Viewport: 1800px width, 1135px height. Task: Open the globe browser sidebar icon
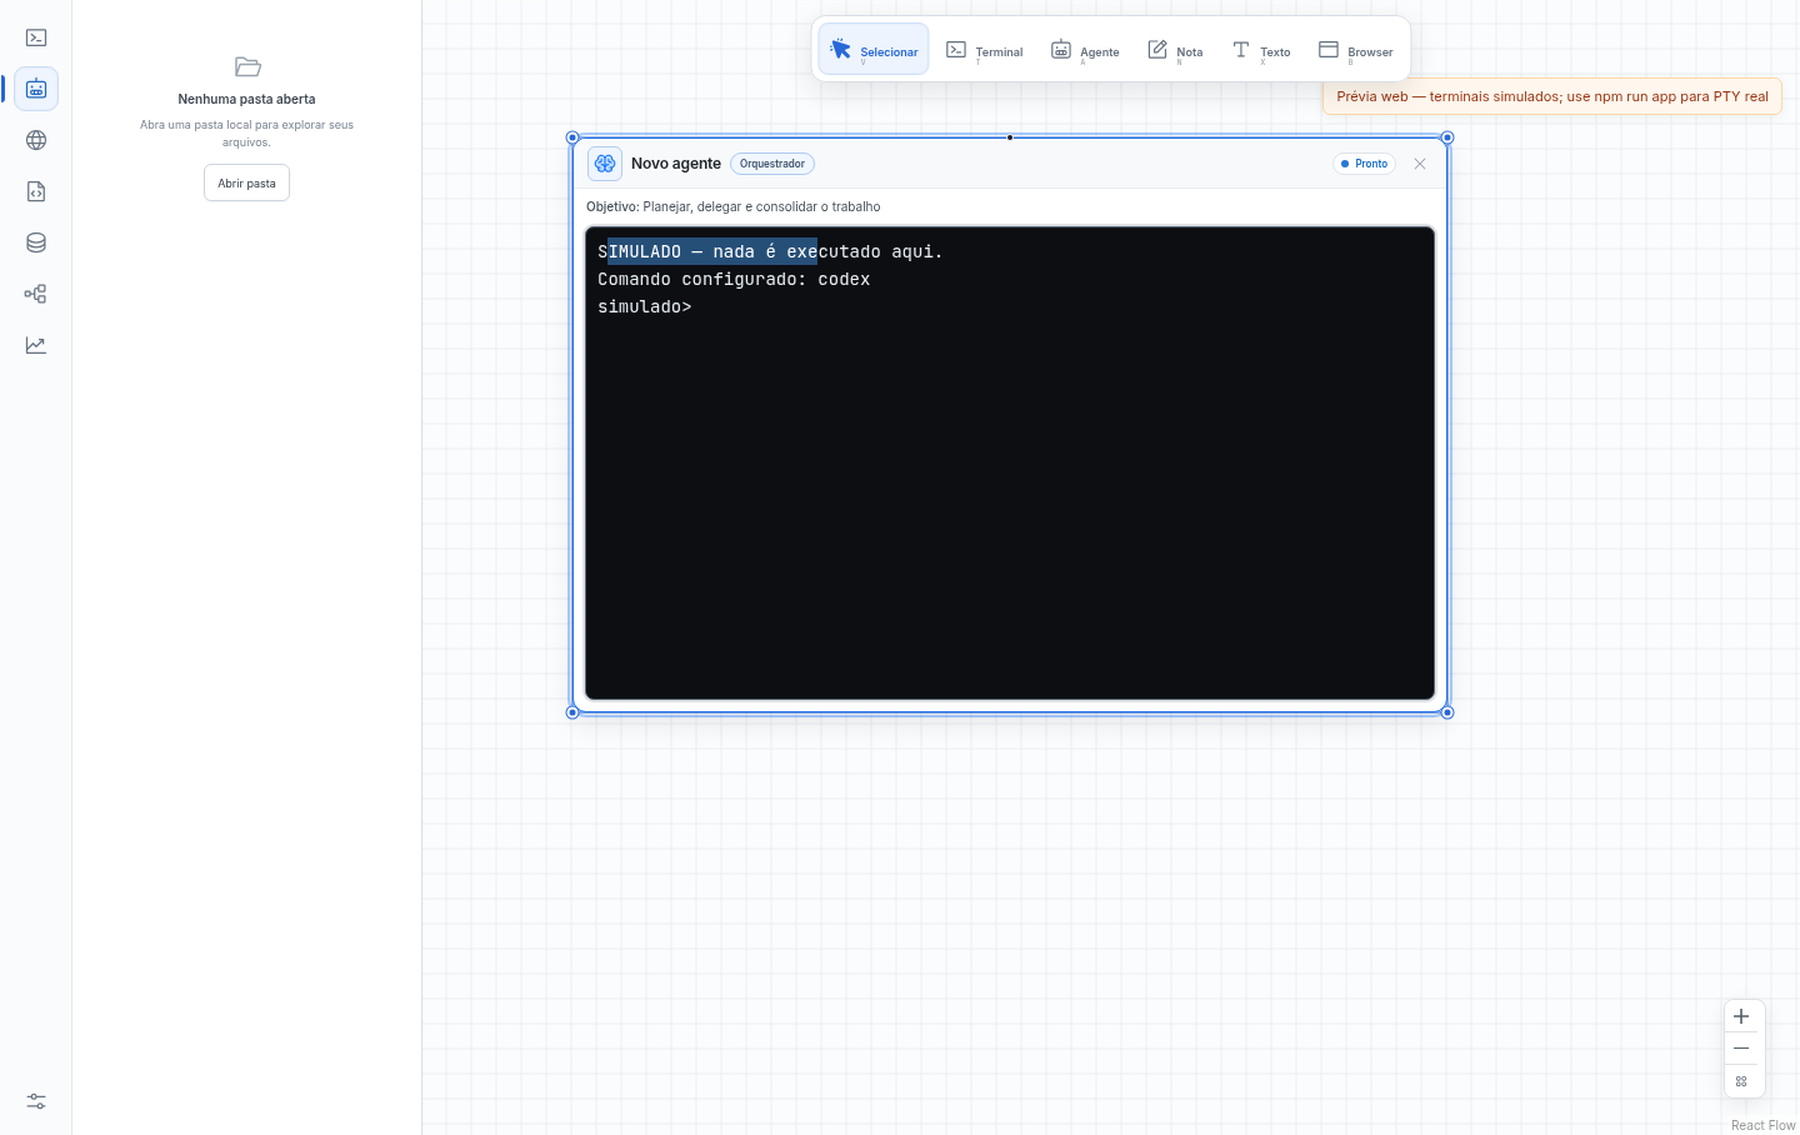[36, 140]
